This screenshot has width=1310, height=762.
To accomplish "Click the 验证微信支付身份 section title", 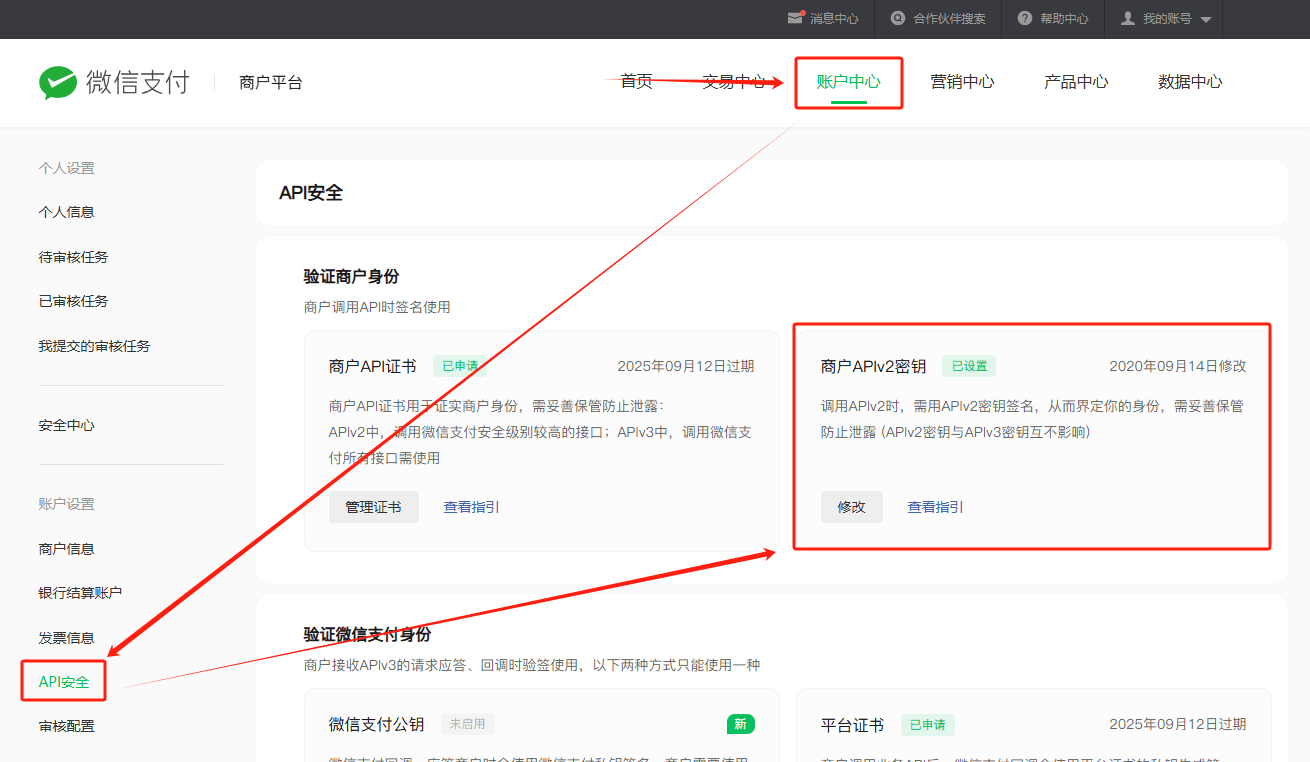I will (x=367, y=634).
